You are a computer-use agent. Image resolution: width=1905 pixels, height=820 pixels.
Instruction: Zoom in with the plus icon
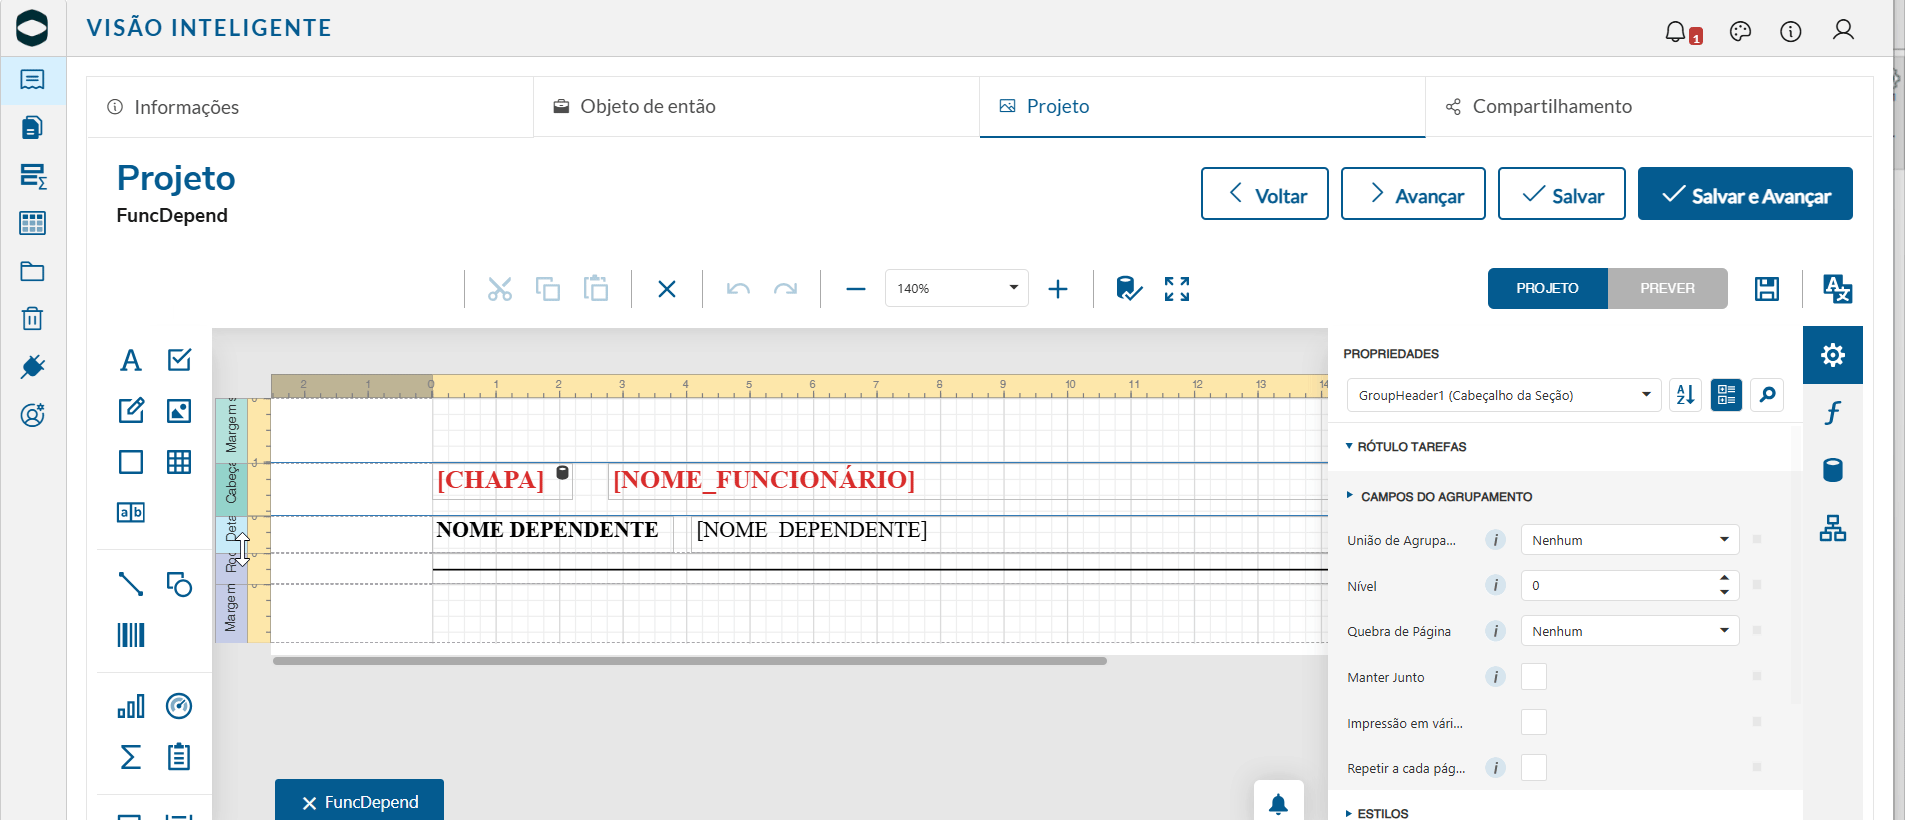[x=1058, y=289]
